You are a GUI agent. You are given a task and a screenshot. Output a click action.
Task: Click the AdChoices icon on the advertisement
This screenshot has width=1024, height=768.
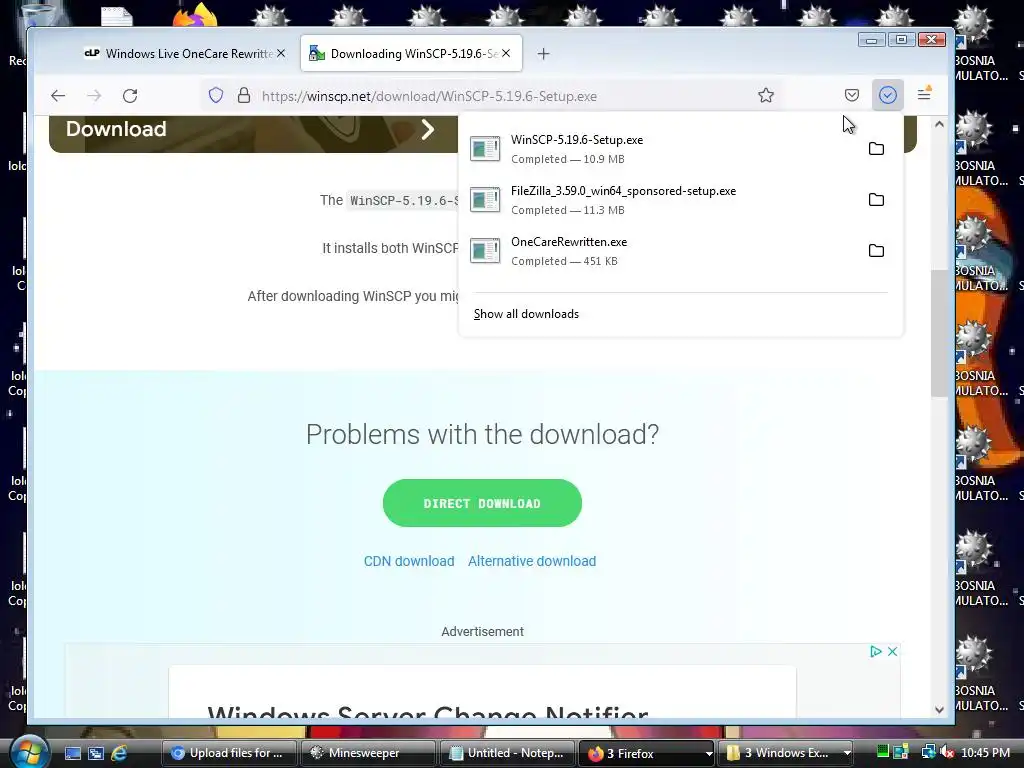pyautogui.click(x=876, y=652)
